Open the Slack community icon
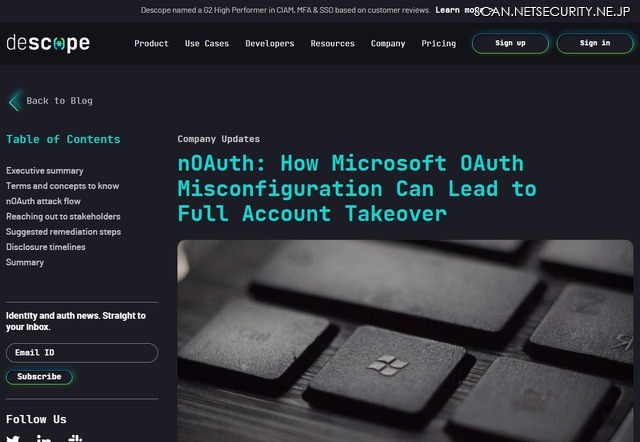Image resolution: width=640 pixels, height=442 pixels. point(75,439)
